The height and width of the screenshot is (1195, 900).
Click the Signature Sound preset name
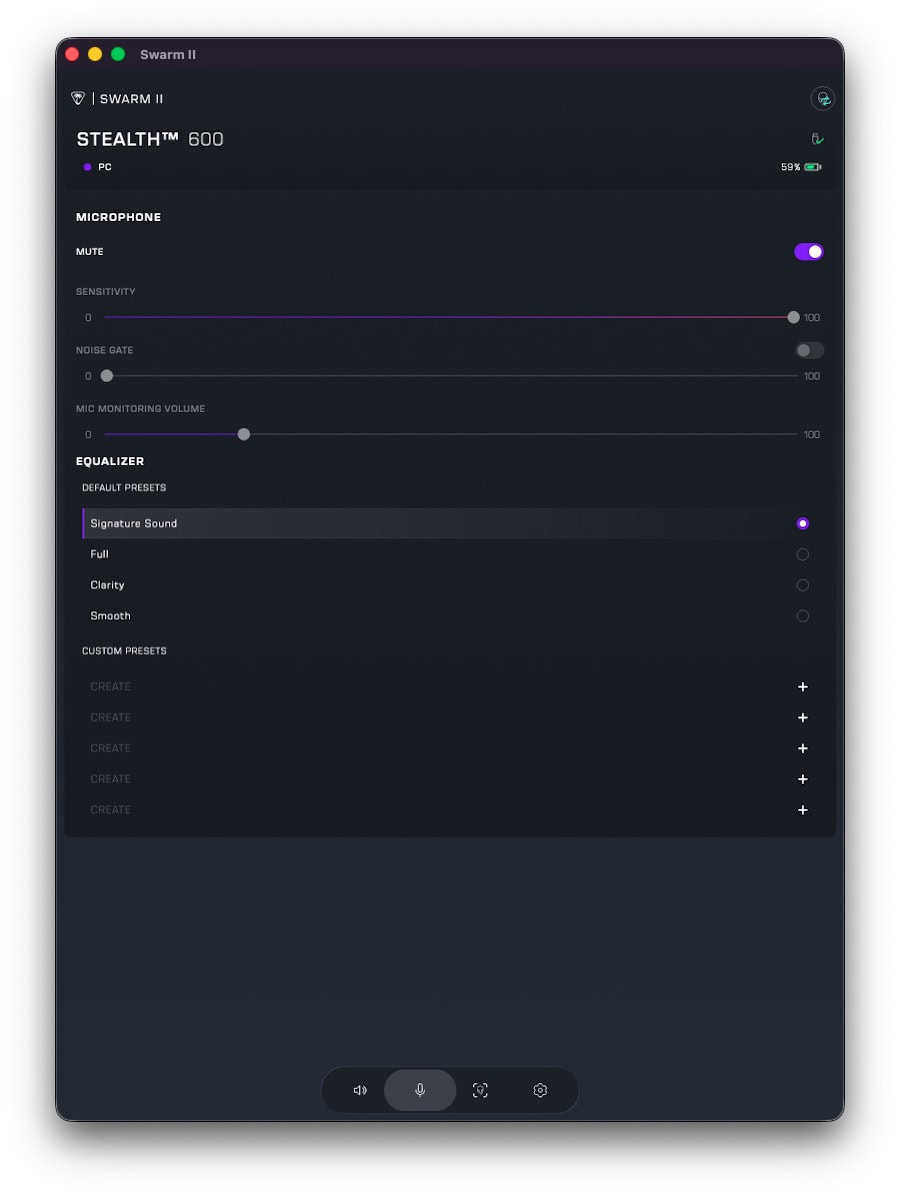[x=133, y=524]
